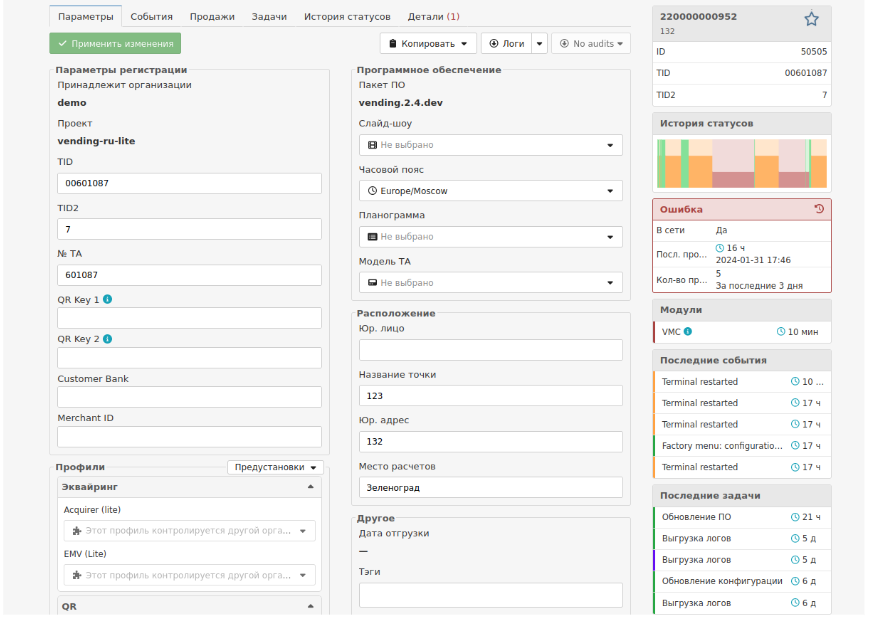Image resolution: width=870 pixels, height=617 pixels.
Task: Click the icon in Планограмма field
Action: coord(372,236)
